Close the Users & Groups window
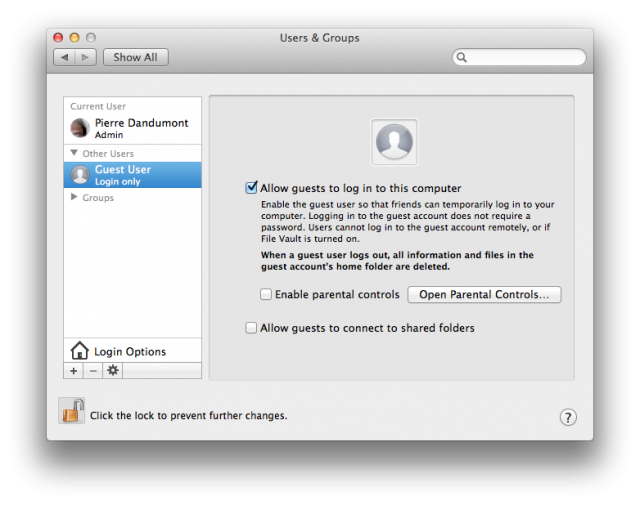The image size is (640, 505). 58,38
